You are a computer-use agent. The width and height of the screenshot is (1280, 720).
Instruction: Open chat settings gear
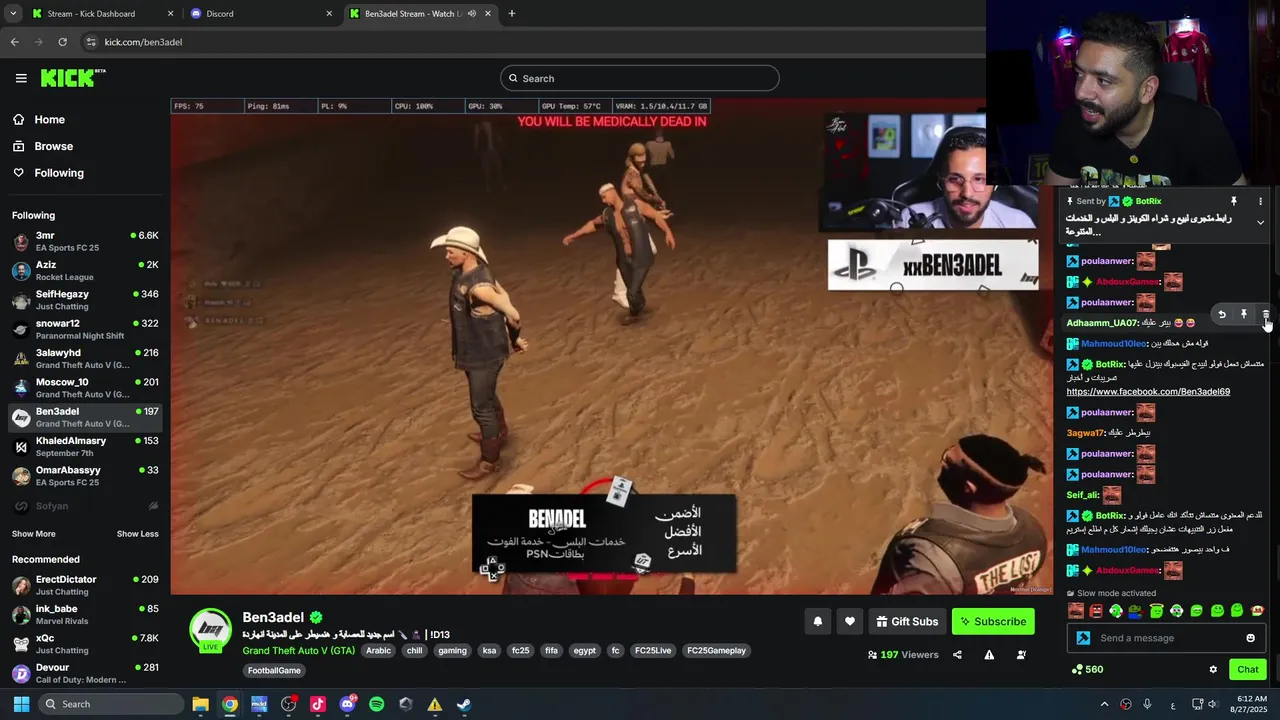1213,670
